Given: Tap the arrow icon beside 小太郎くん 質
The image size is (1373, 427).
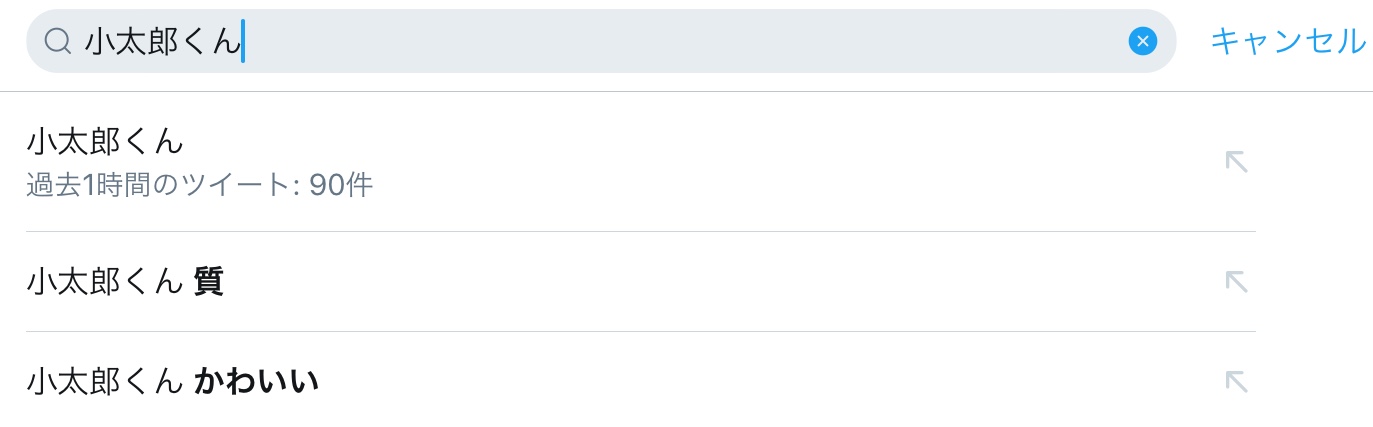Looking at the screenshot, I should [x=1236, y=282].
